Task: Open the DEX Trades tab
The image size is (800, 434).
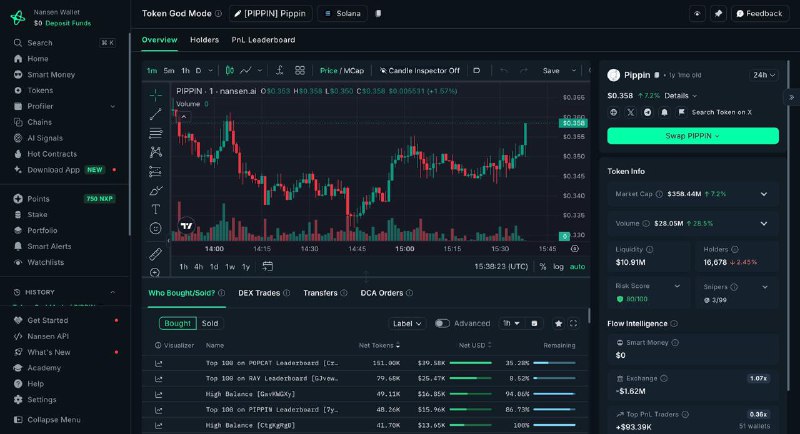Action: coord(259,293)
